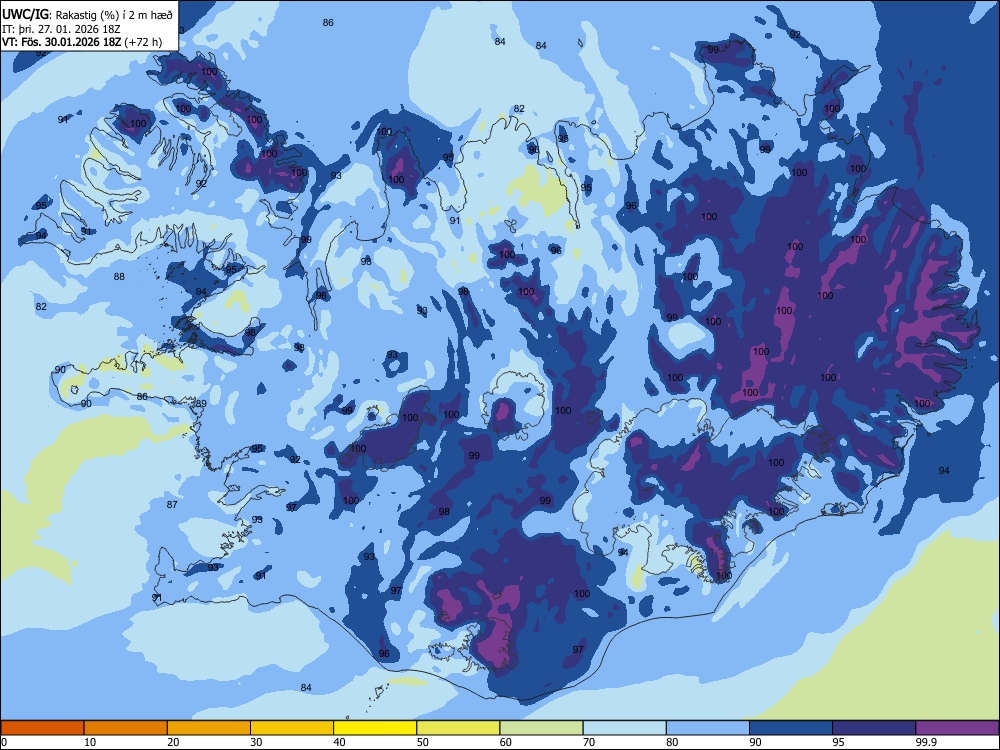Click the legend tick label '10'

(90, 742)
